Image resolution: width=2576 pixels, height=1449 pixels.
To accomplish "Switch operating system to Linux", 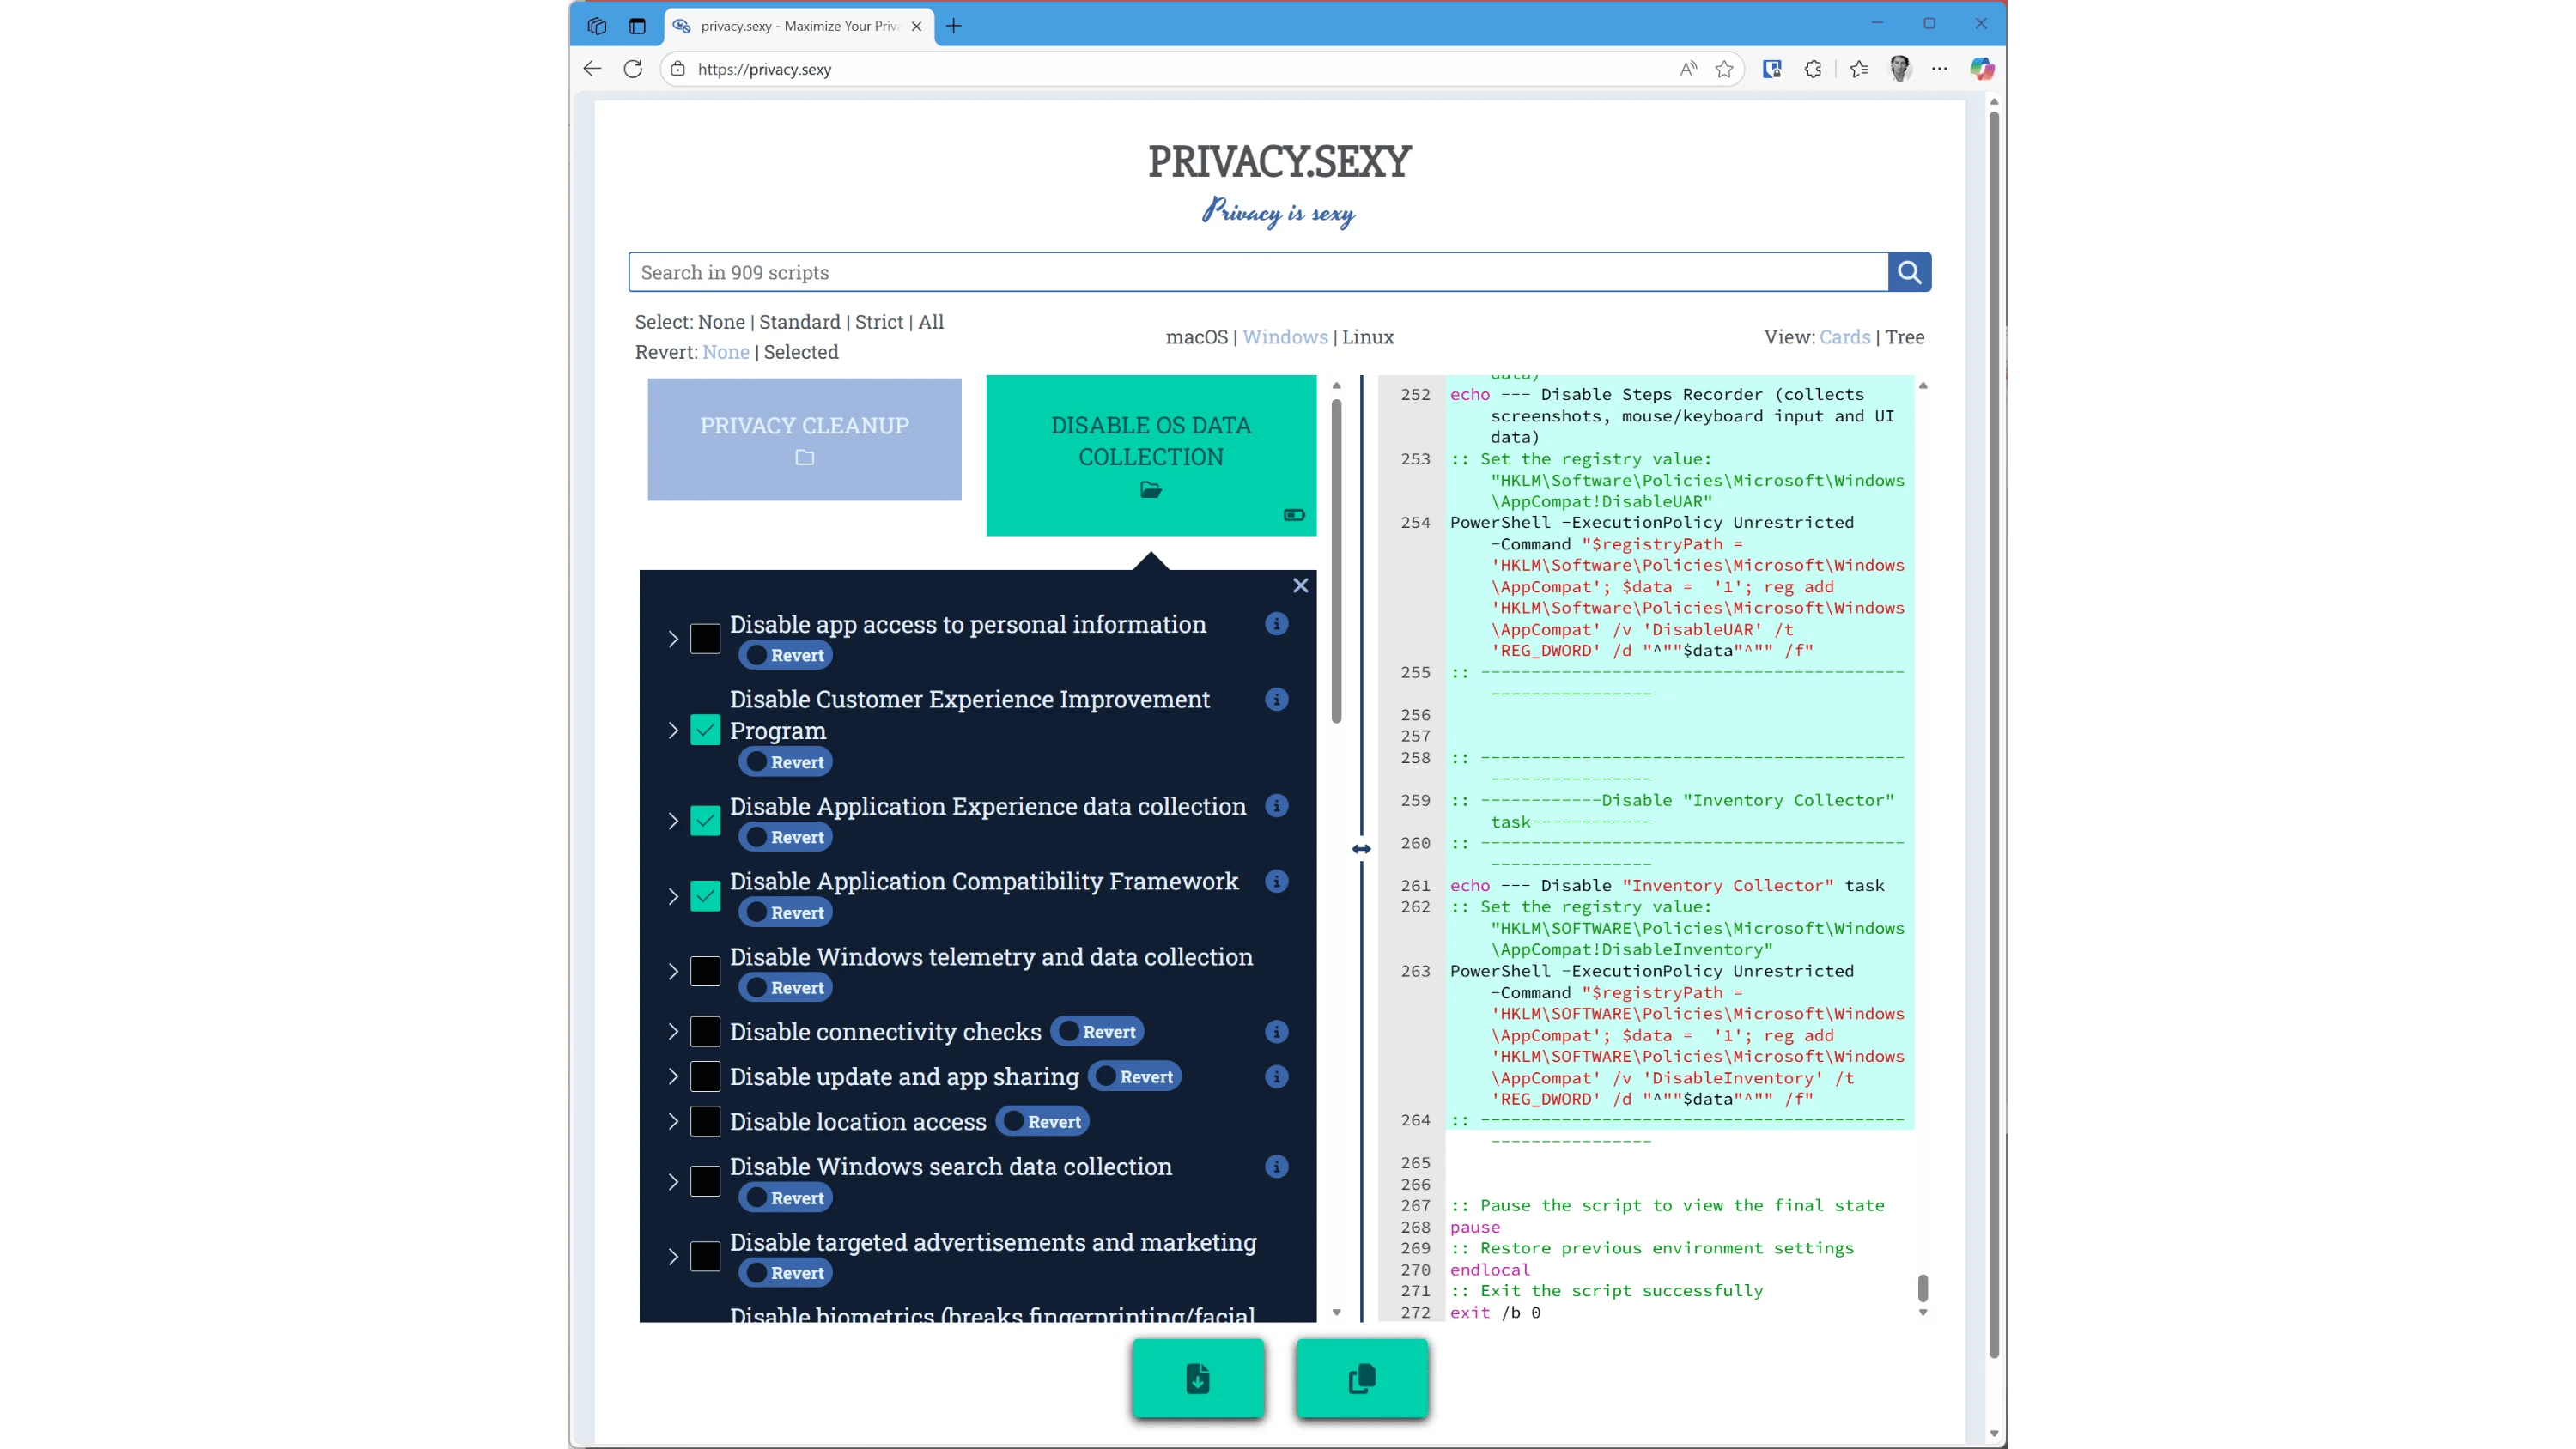I will pos(1367,337).
